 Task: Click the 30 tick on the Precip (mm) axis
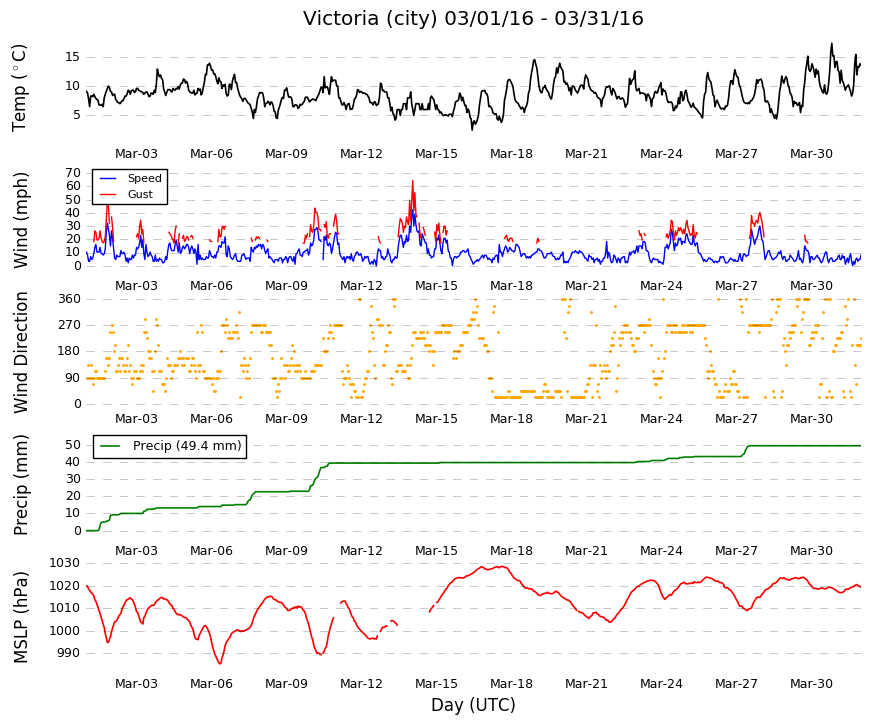[x=73, y=479]
